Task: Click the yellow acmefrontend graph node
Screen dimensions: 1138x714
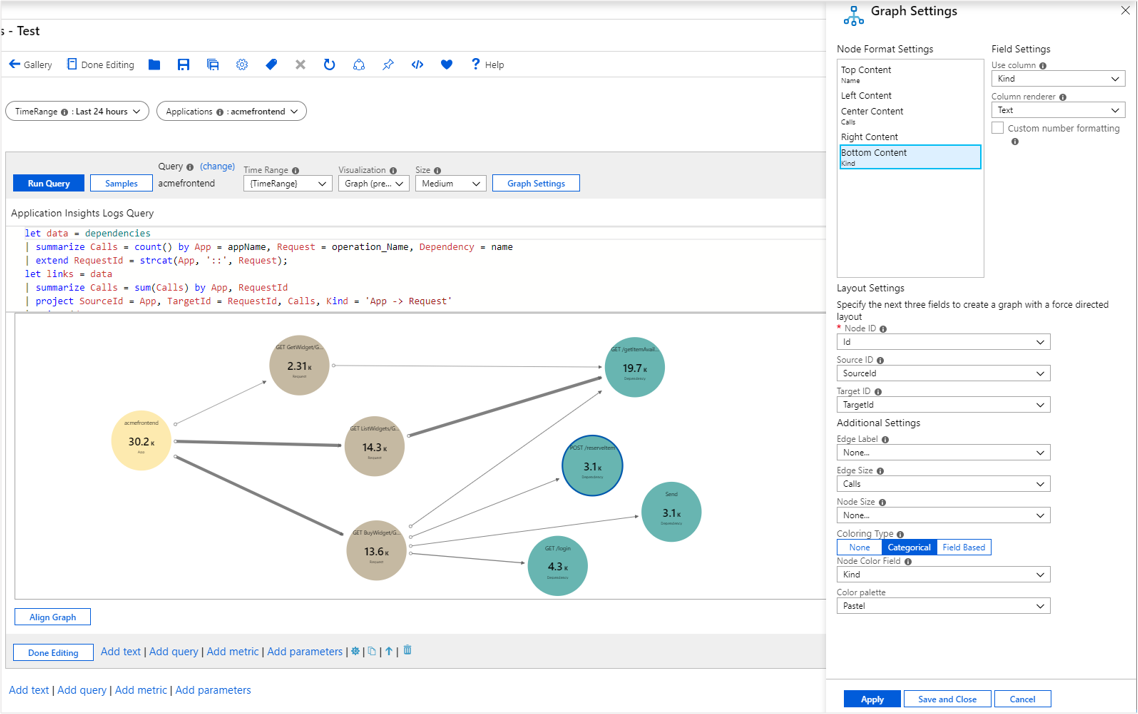Action: click(x=141, y=441)
